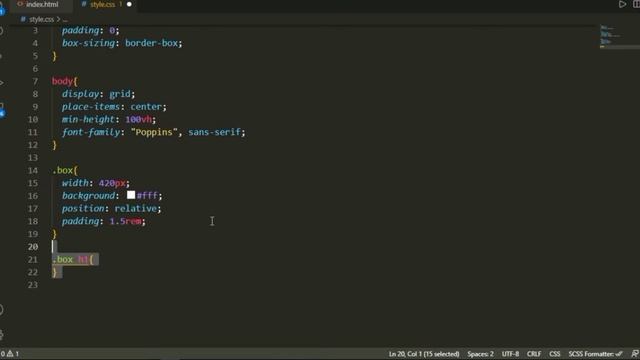Click the selected '.box h1{' selector

coord(73,259)
